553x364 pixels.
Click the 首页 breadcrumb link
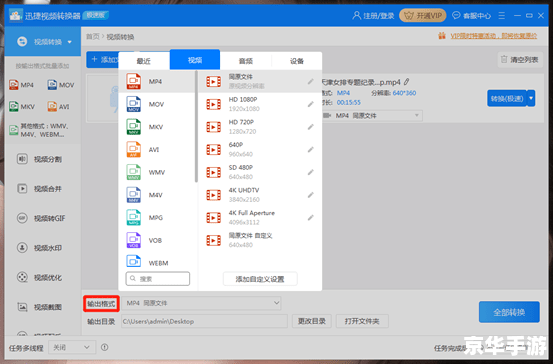click(93, 37)
